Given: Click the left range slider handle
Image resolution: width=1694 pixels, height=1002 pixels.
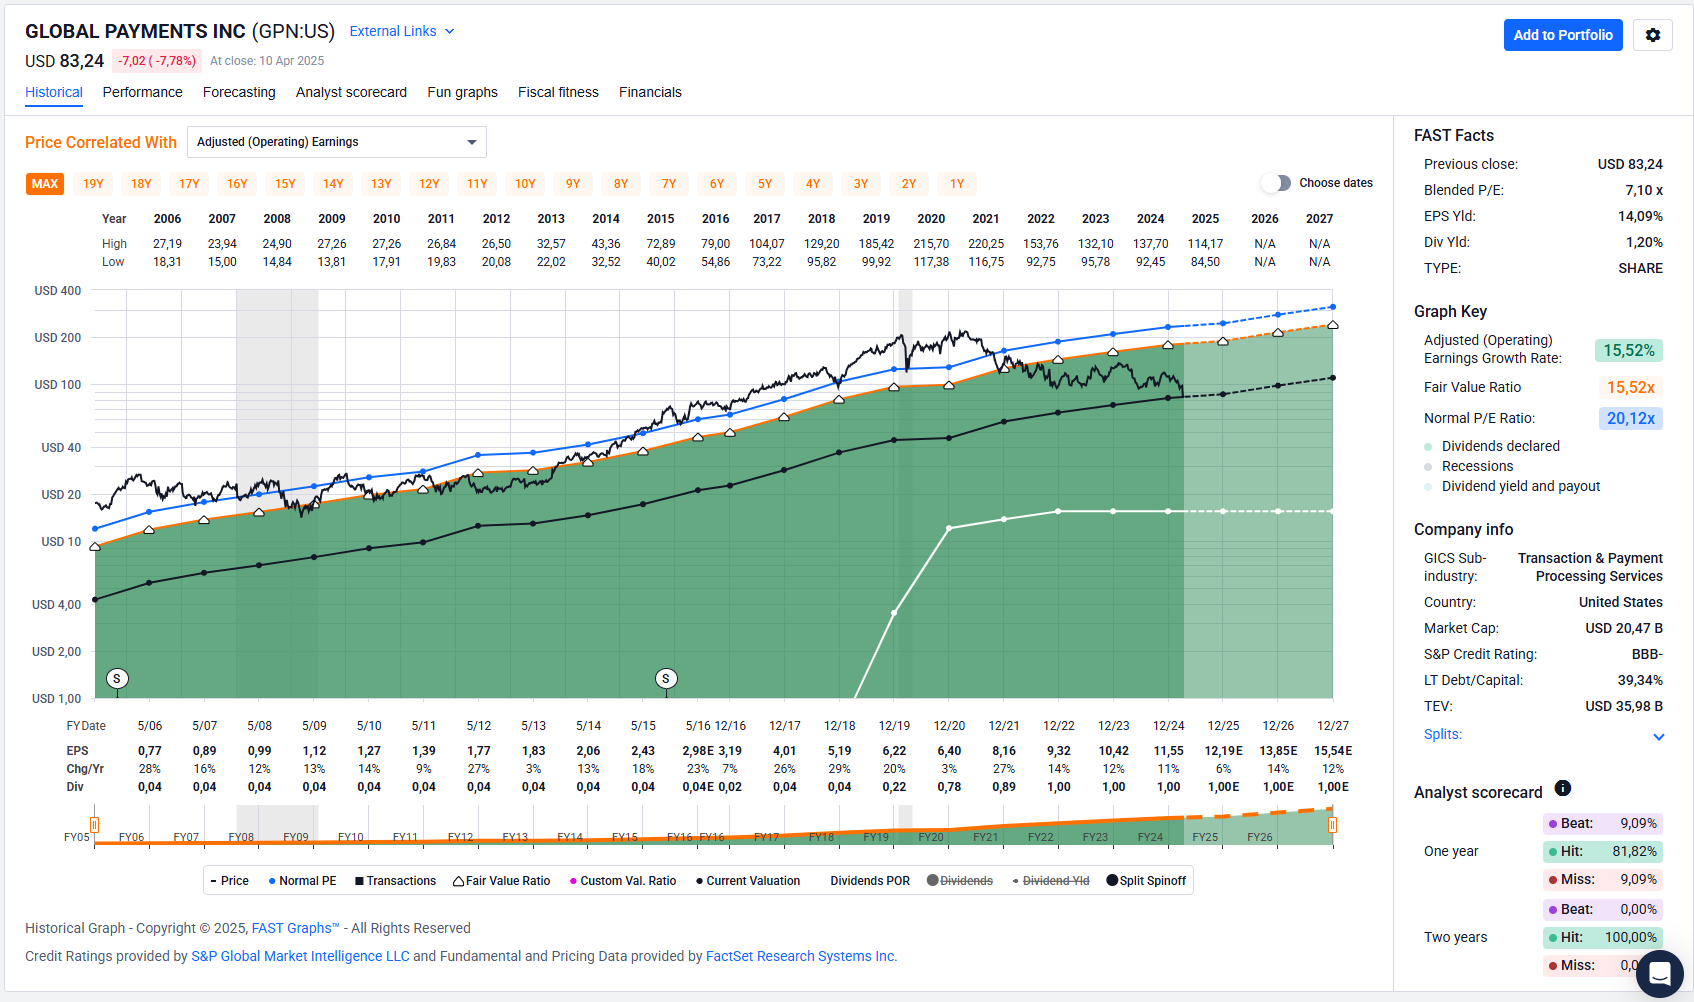Looking at the screenshot, I should pos(94,825).
